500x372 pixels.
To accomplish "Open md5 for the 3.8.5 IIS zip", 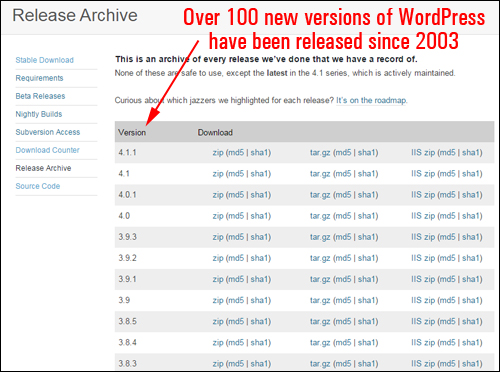I will [448, 321].
